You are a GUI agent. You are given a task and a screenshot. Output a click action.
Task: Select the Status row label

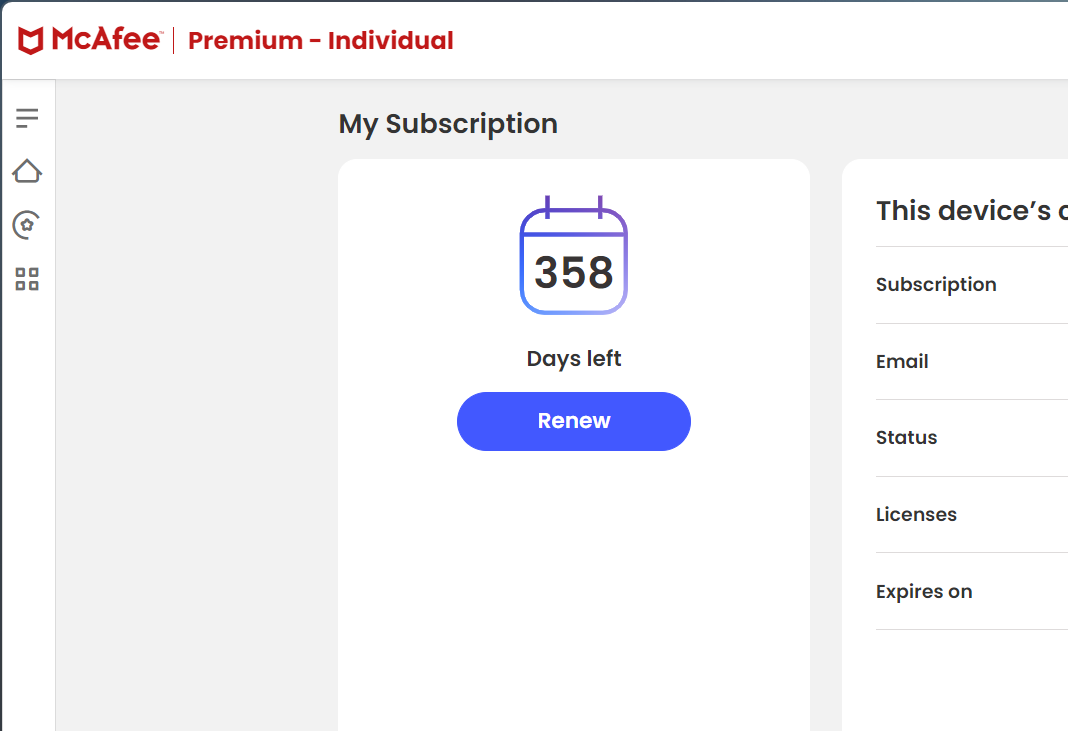click(906, 438)
